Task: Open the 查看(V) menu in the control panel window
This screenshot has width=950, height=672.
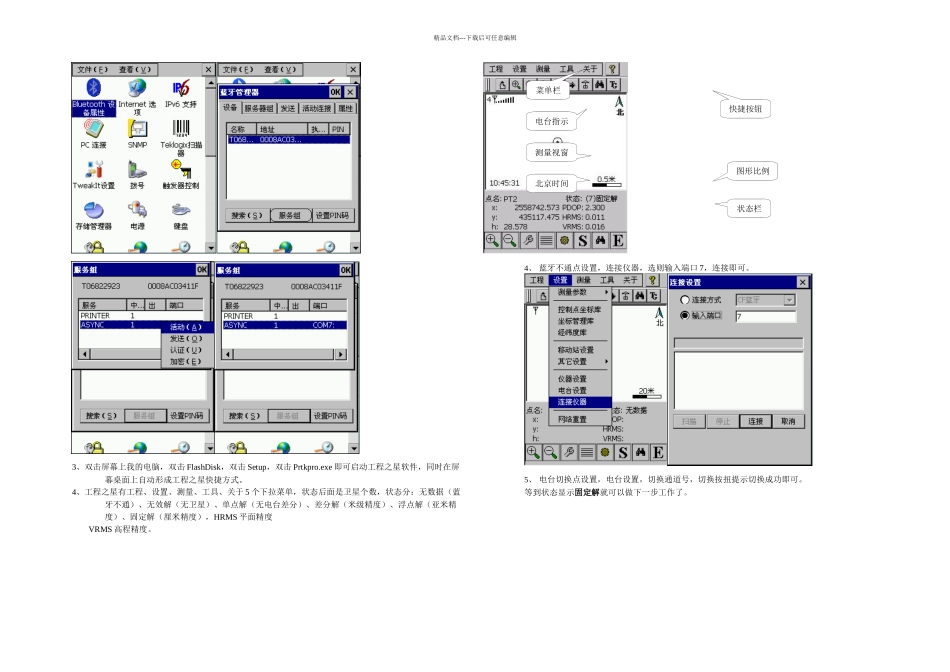Action: [135, 70]
